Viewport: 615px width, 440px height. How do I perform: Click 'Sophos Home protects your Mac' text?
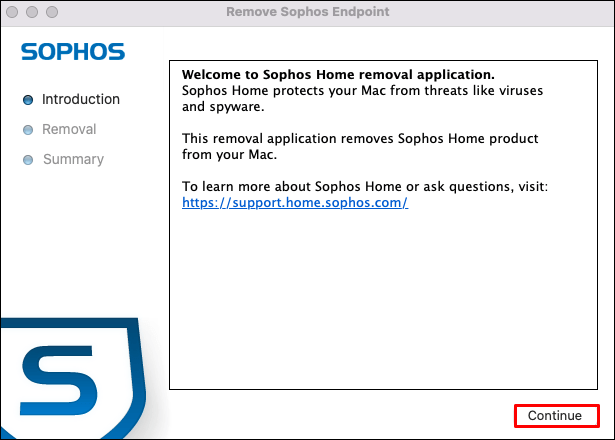coord(362,98)
